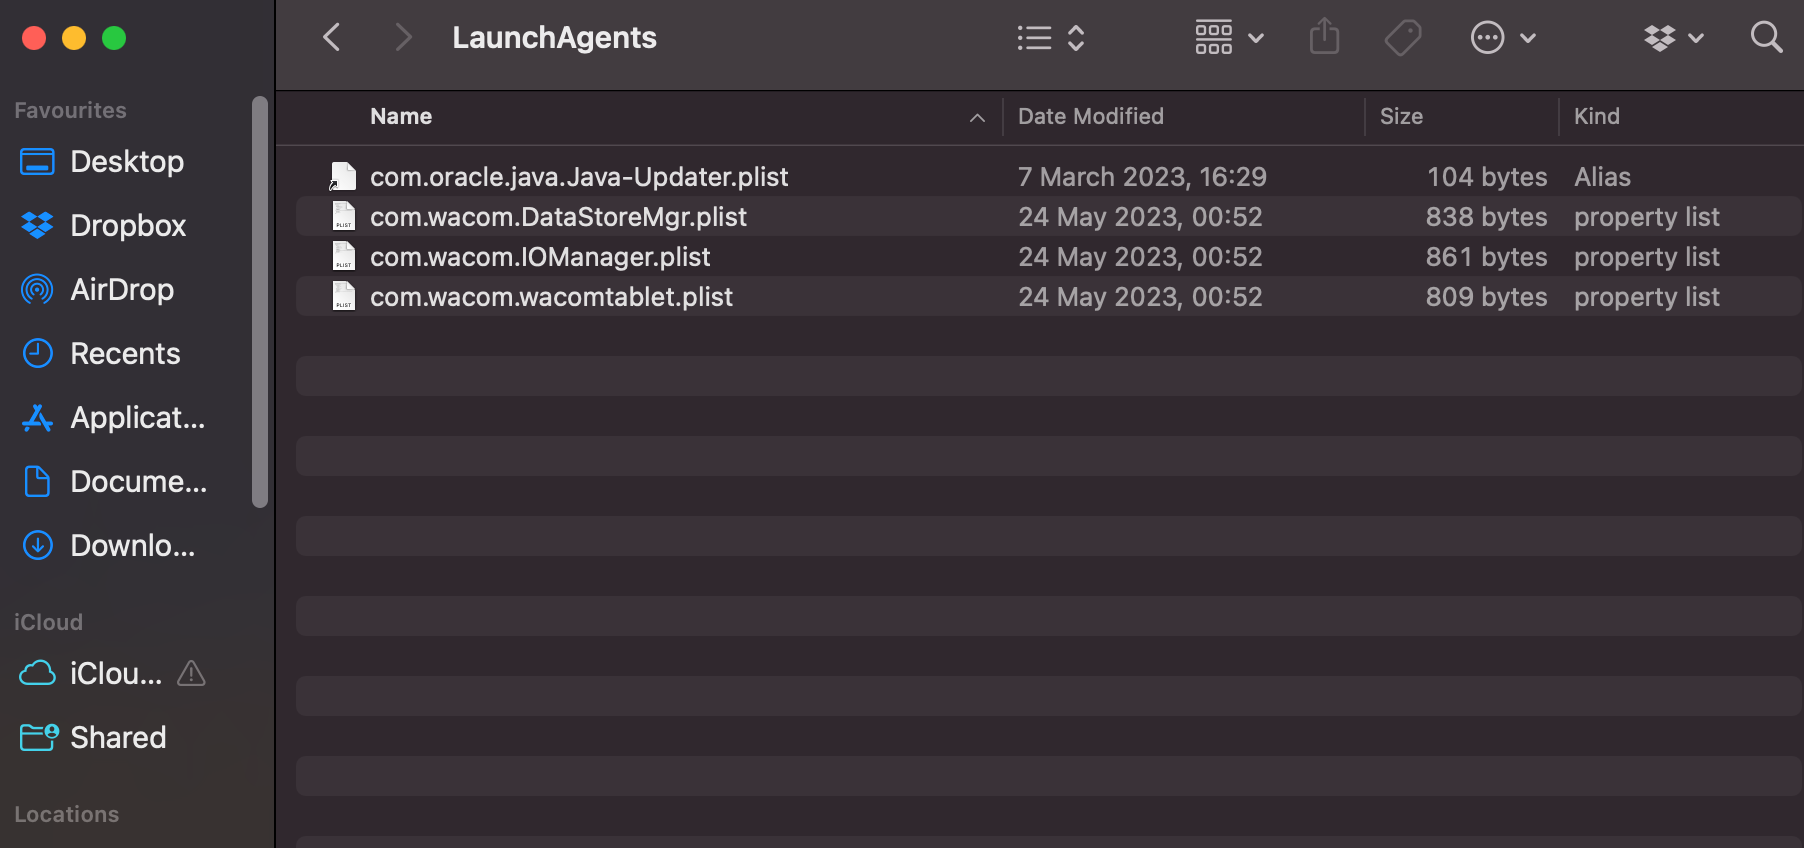
Task: Click the forward navigation arrow
Action: click(403, 38)
